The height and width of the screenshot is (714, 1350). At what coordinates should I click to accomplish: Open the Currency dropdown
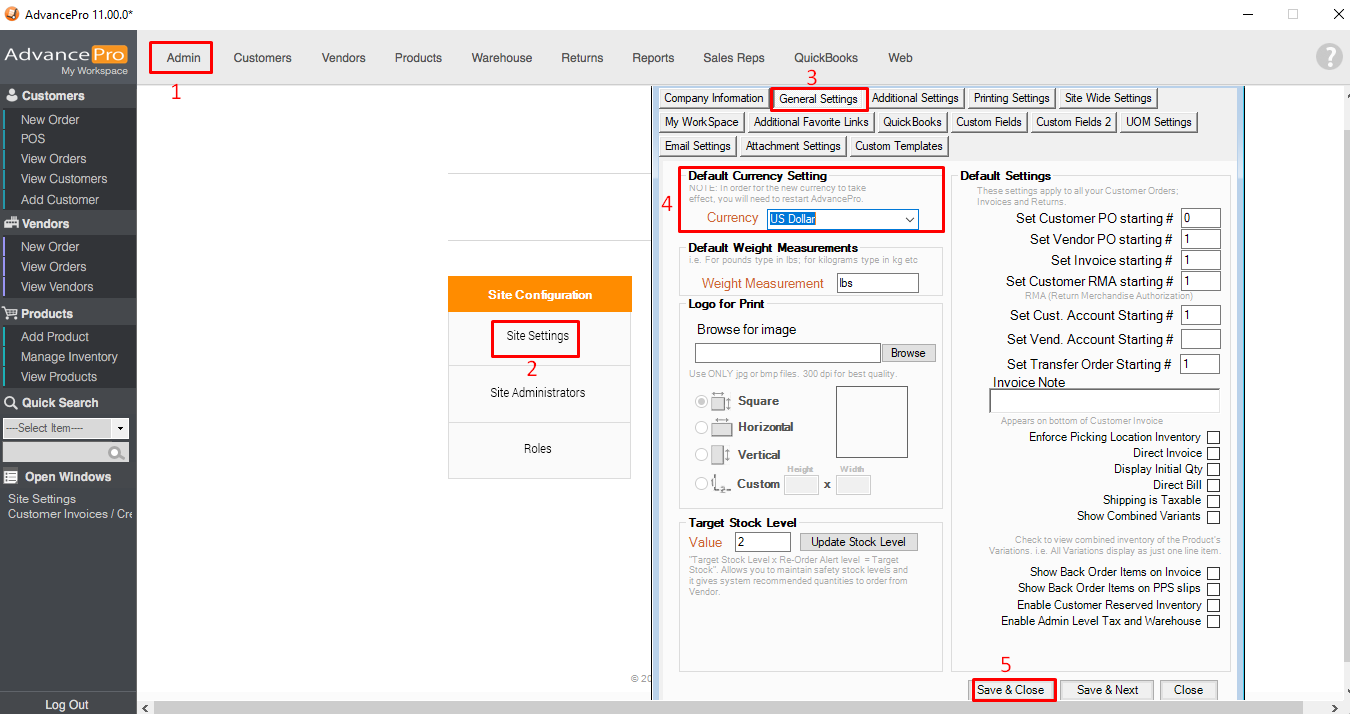pos(909,219)
